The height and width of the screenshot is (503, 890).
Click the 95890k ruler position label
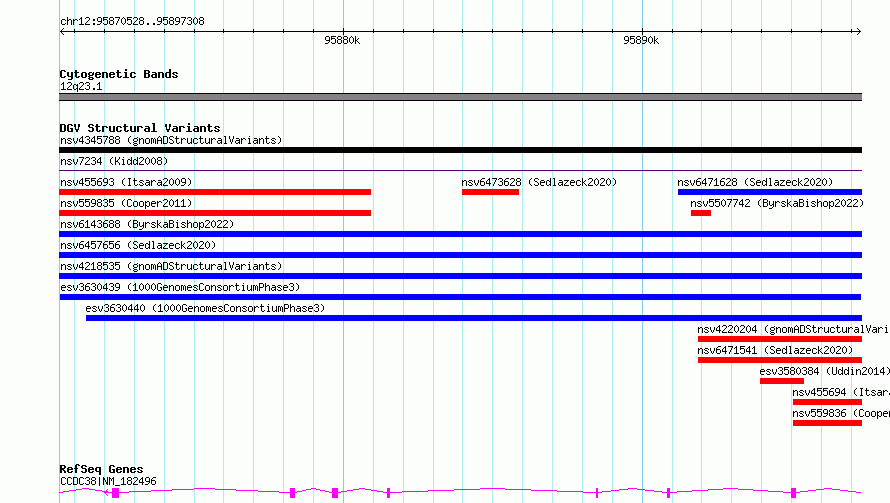[x=641, y=40]
